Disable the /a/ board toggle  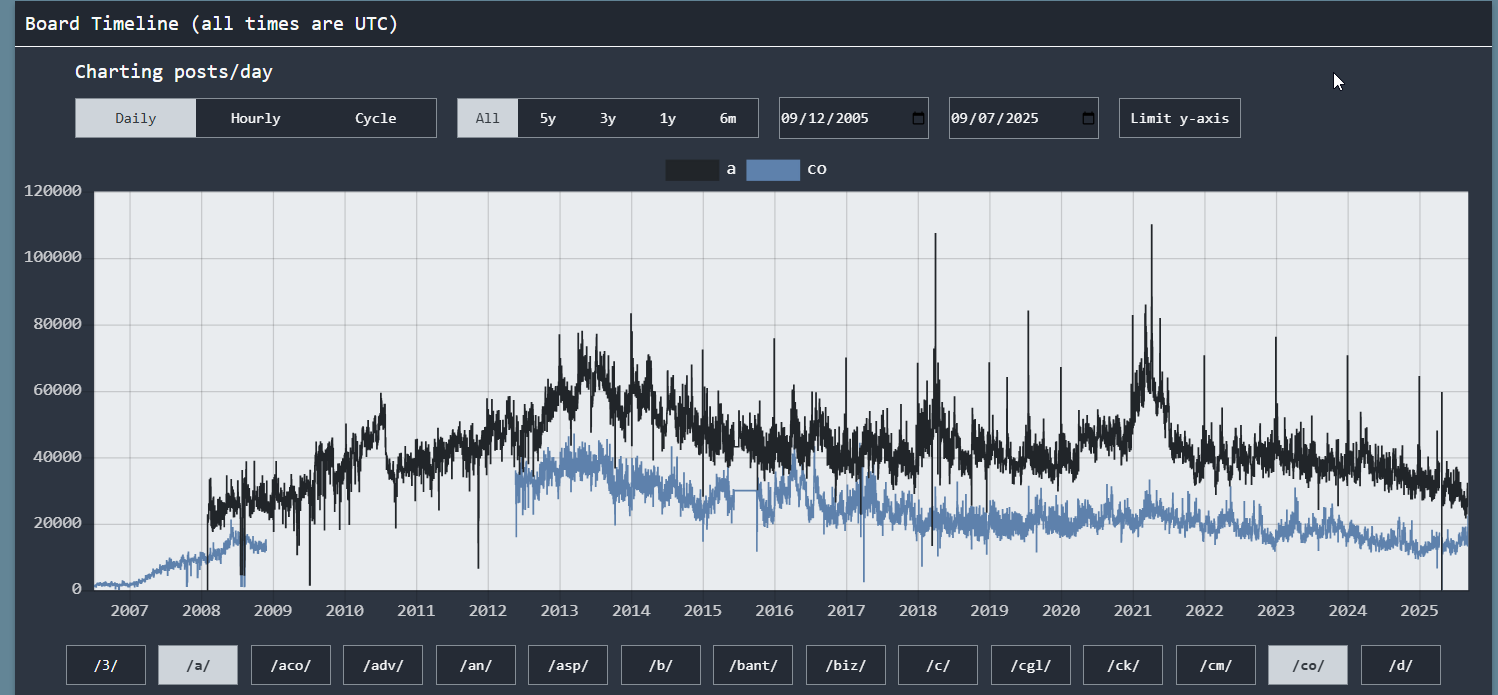click(198, 665)
